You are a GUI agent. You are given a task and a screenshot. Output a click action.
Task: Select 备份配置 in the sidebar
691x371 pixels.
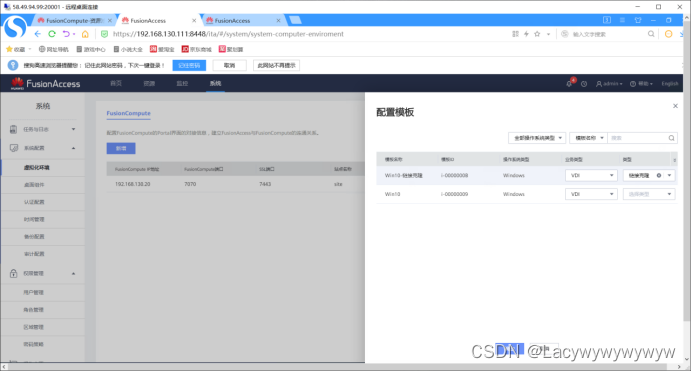coord(34,236)
